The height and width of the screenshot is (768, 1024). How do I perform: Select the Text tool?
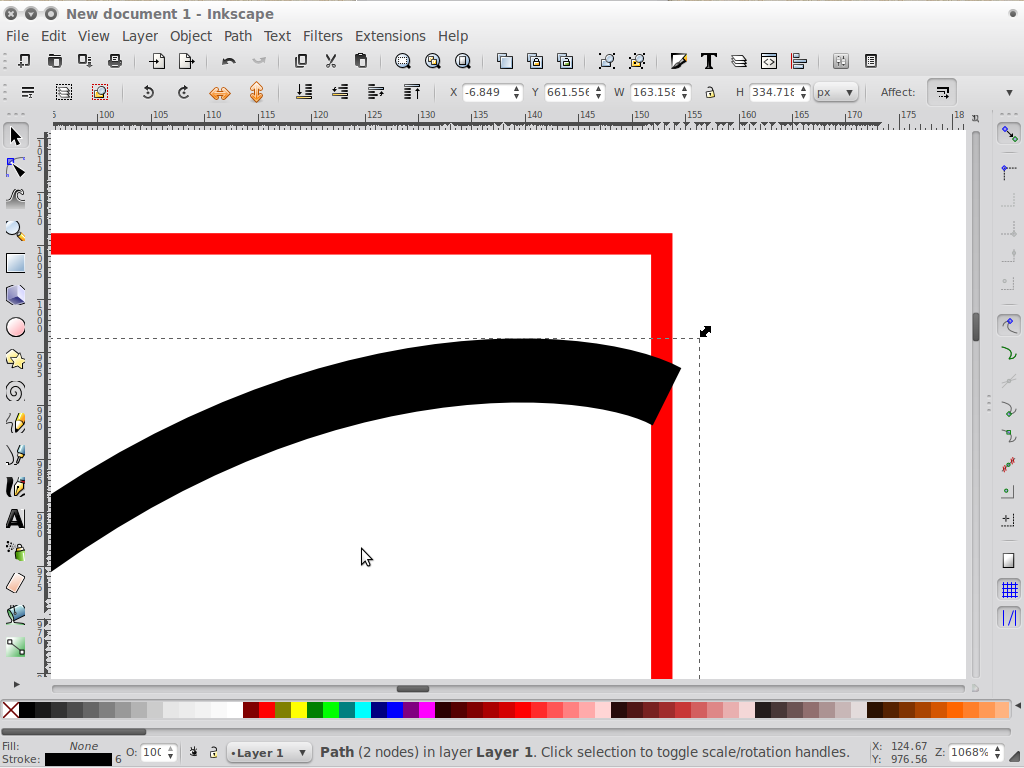tap(15, 519)
